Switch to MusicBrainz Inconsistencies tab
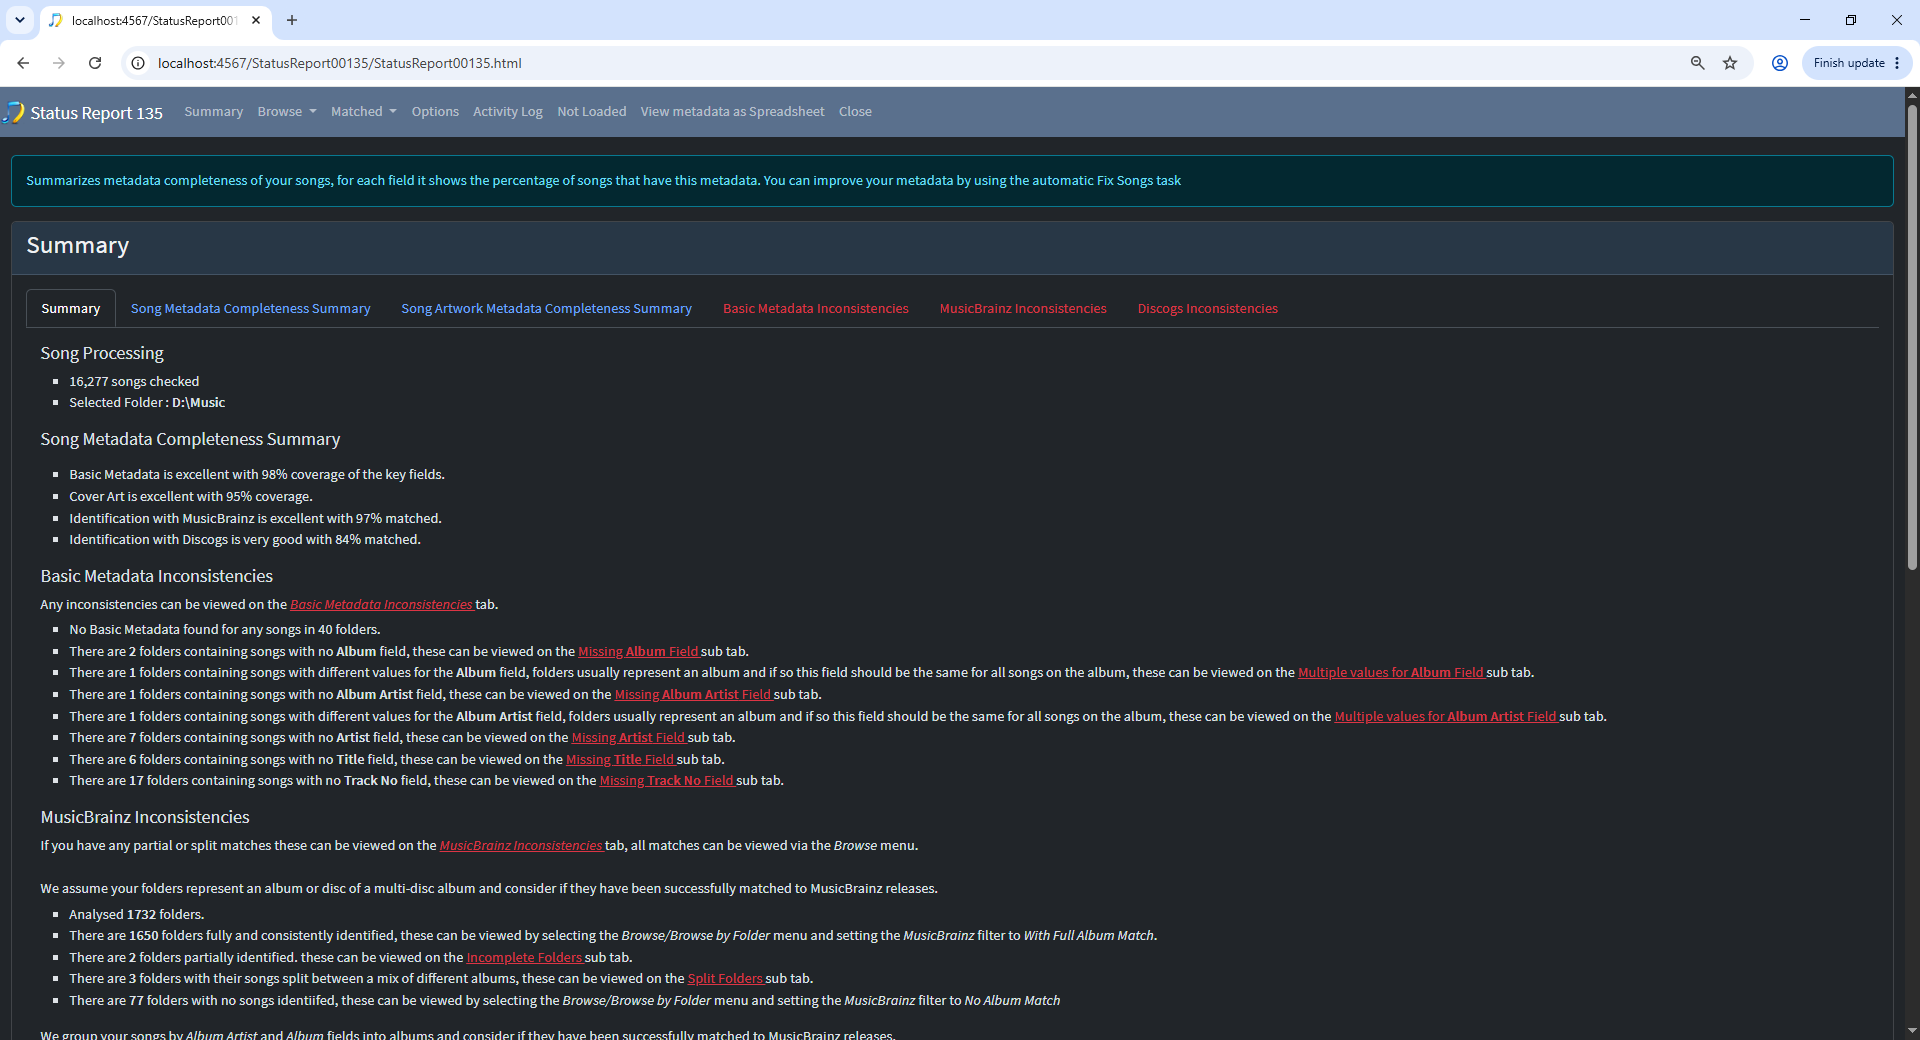The image size is (1920, 1040). 1023,309
